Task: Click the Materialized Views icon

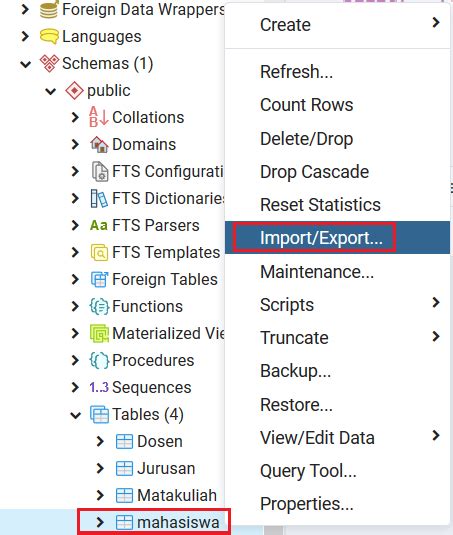Action: click(99, 333)
